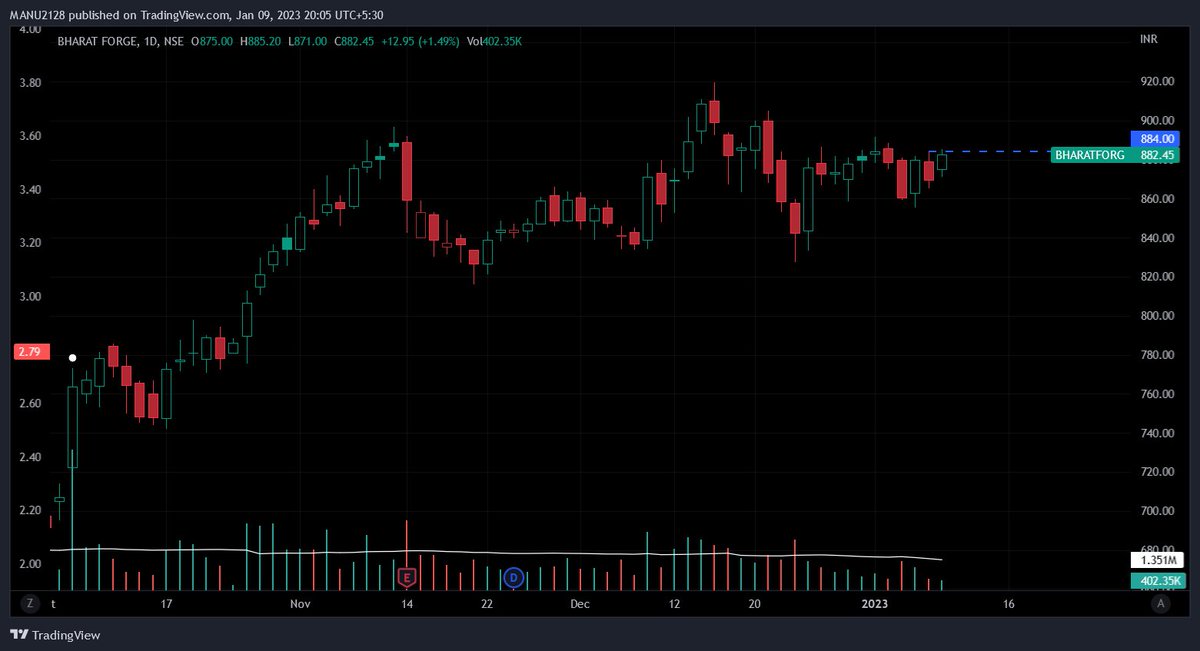Click the NSE exchange label

tap(173, 41)
